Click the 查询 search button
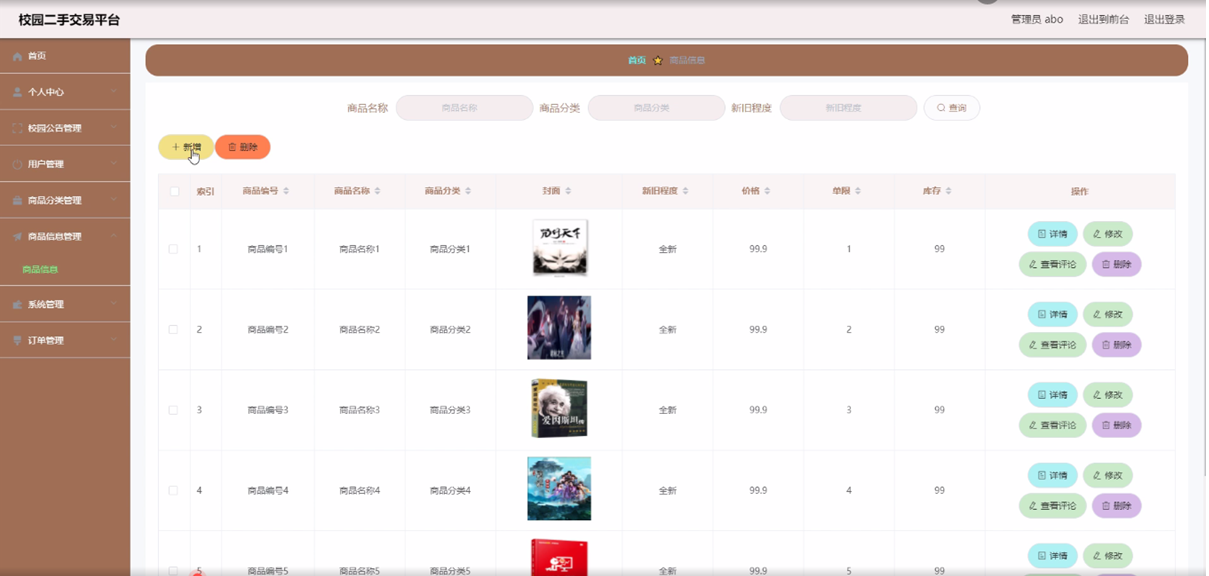The width and height of the screenshot is (1209, 576). pos(952,108)
